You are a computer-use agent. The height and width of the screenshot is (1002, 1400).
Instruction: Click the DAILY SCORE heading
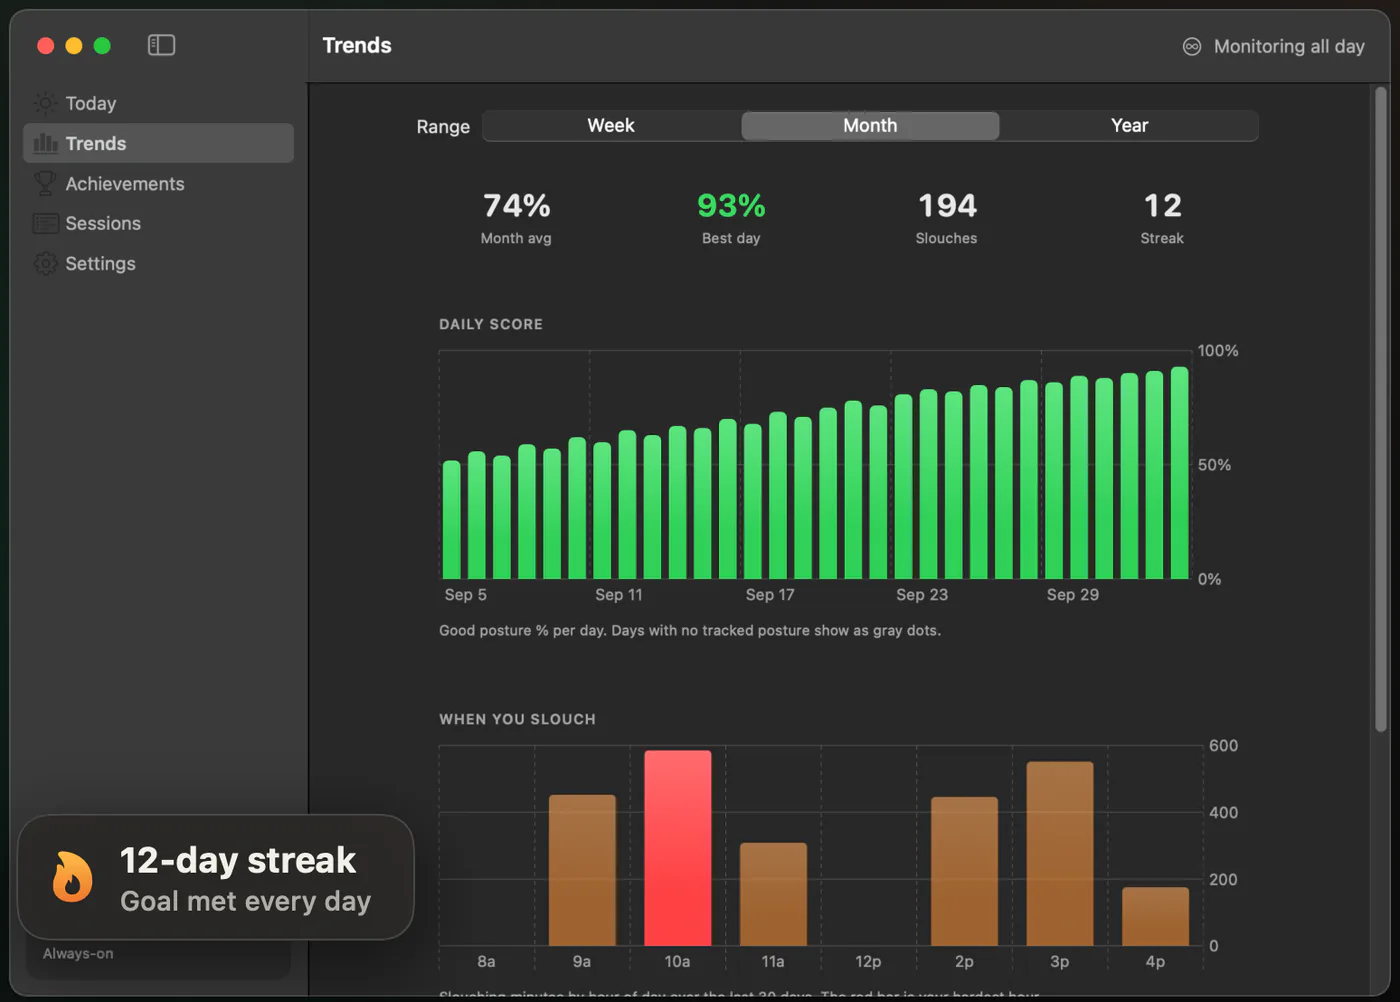491,324
